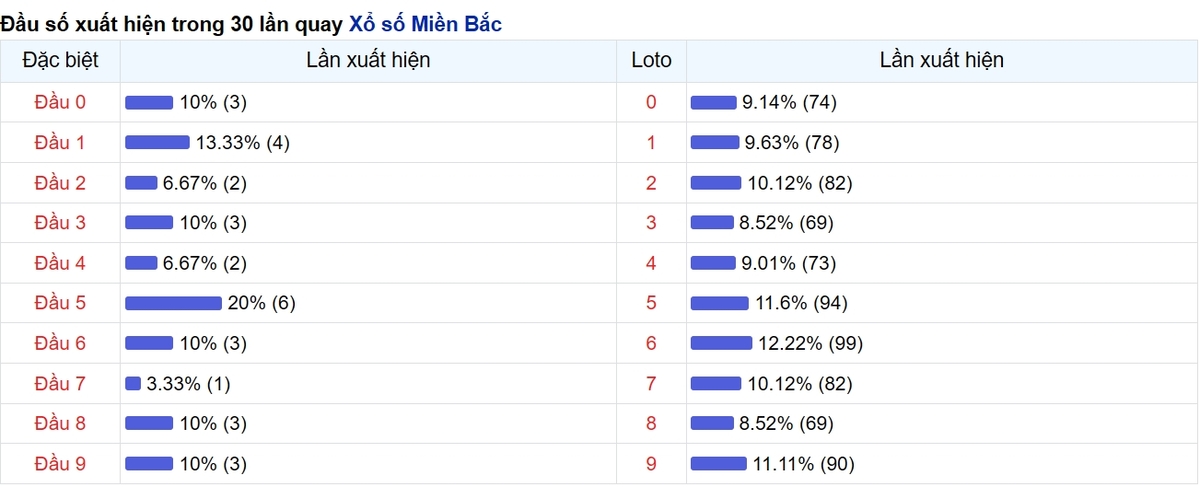Select Loto number 2 cell

pyautogui.click(x=652, y=183)
